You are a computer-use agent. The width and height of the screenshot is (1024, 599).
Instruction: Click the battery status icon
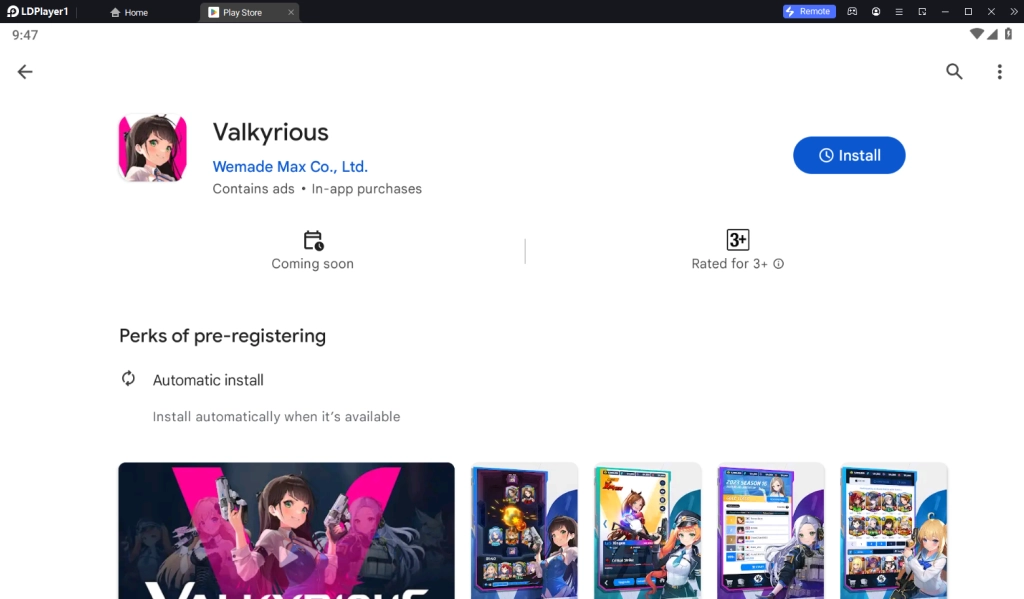pos(1008,34)
